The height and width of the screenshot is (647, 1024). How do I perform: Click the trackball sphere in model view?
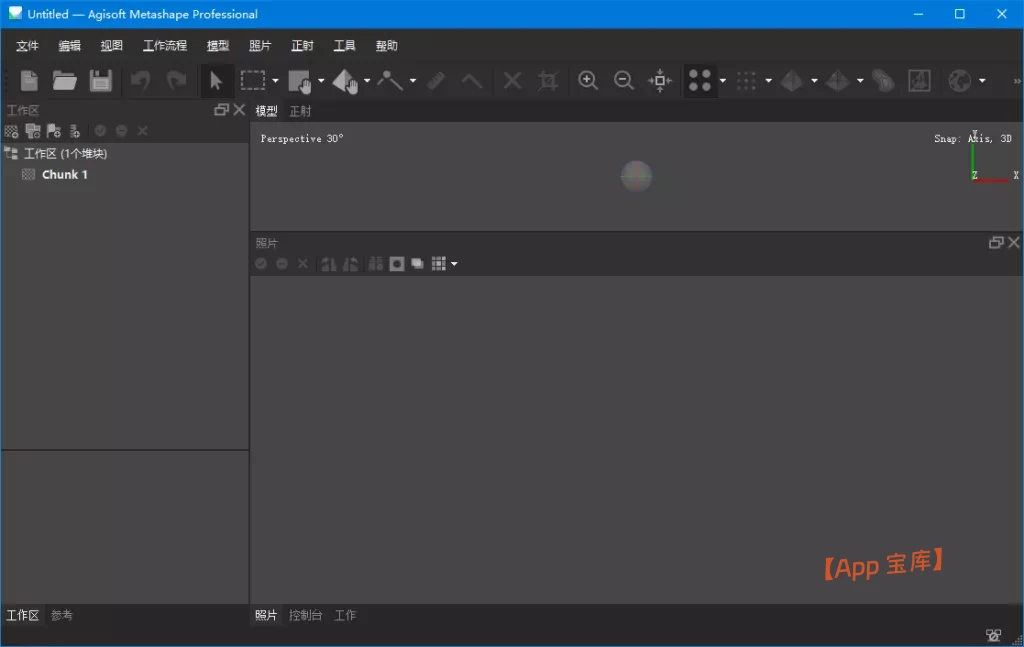point(636,177)
